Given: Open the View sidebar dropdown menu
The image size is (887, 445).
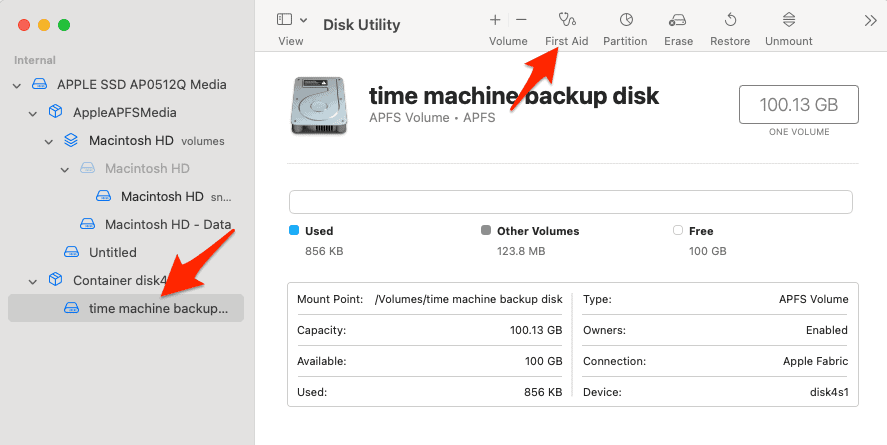Looking at the screenshot, I should [291, 20].
